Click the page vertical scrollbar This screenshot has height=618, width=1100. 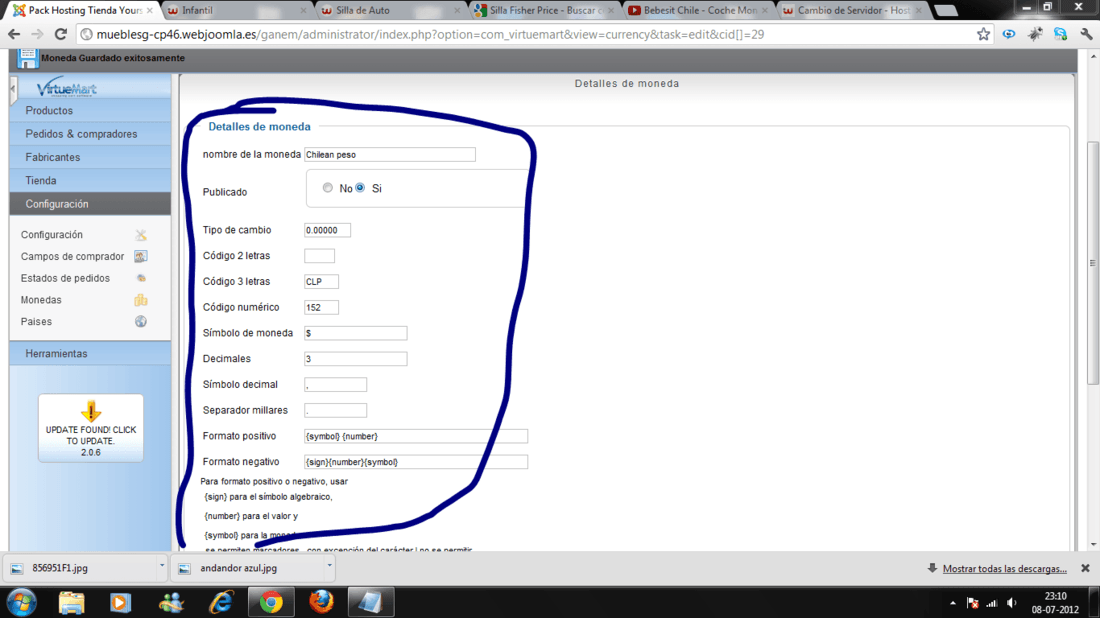point(1092,262)
